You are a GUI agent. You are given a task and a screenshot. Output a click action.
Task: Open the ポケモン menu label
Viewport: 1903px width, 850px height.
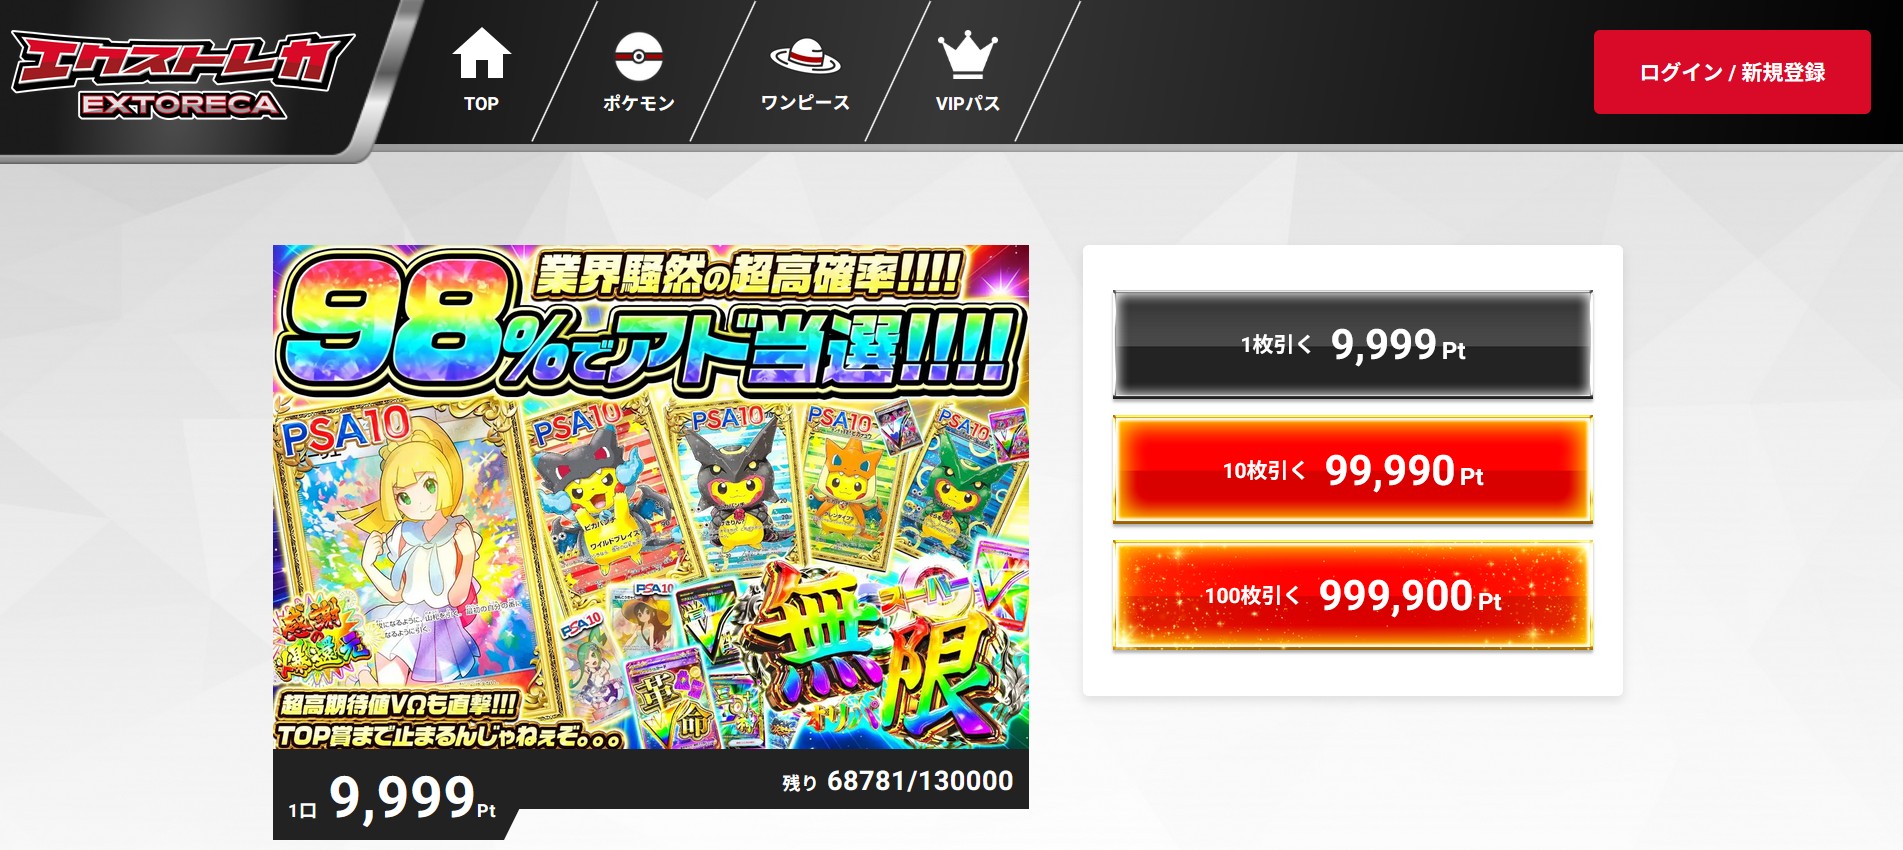click(x=638, y=103)
